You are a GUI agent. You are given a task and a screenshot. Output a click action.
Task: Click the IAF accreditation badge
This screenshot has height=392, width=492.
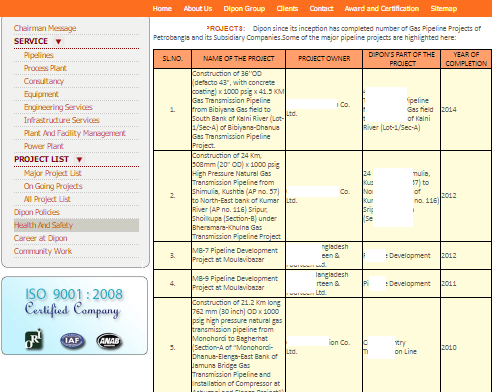click(x=72, y=341)
